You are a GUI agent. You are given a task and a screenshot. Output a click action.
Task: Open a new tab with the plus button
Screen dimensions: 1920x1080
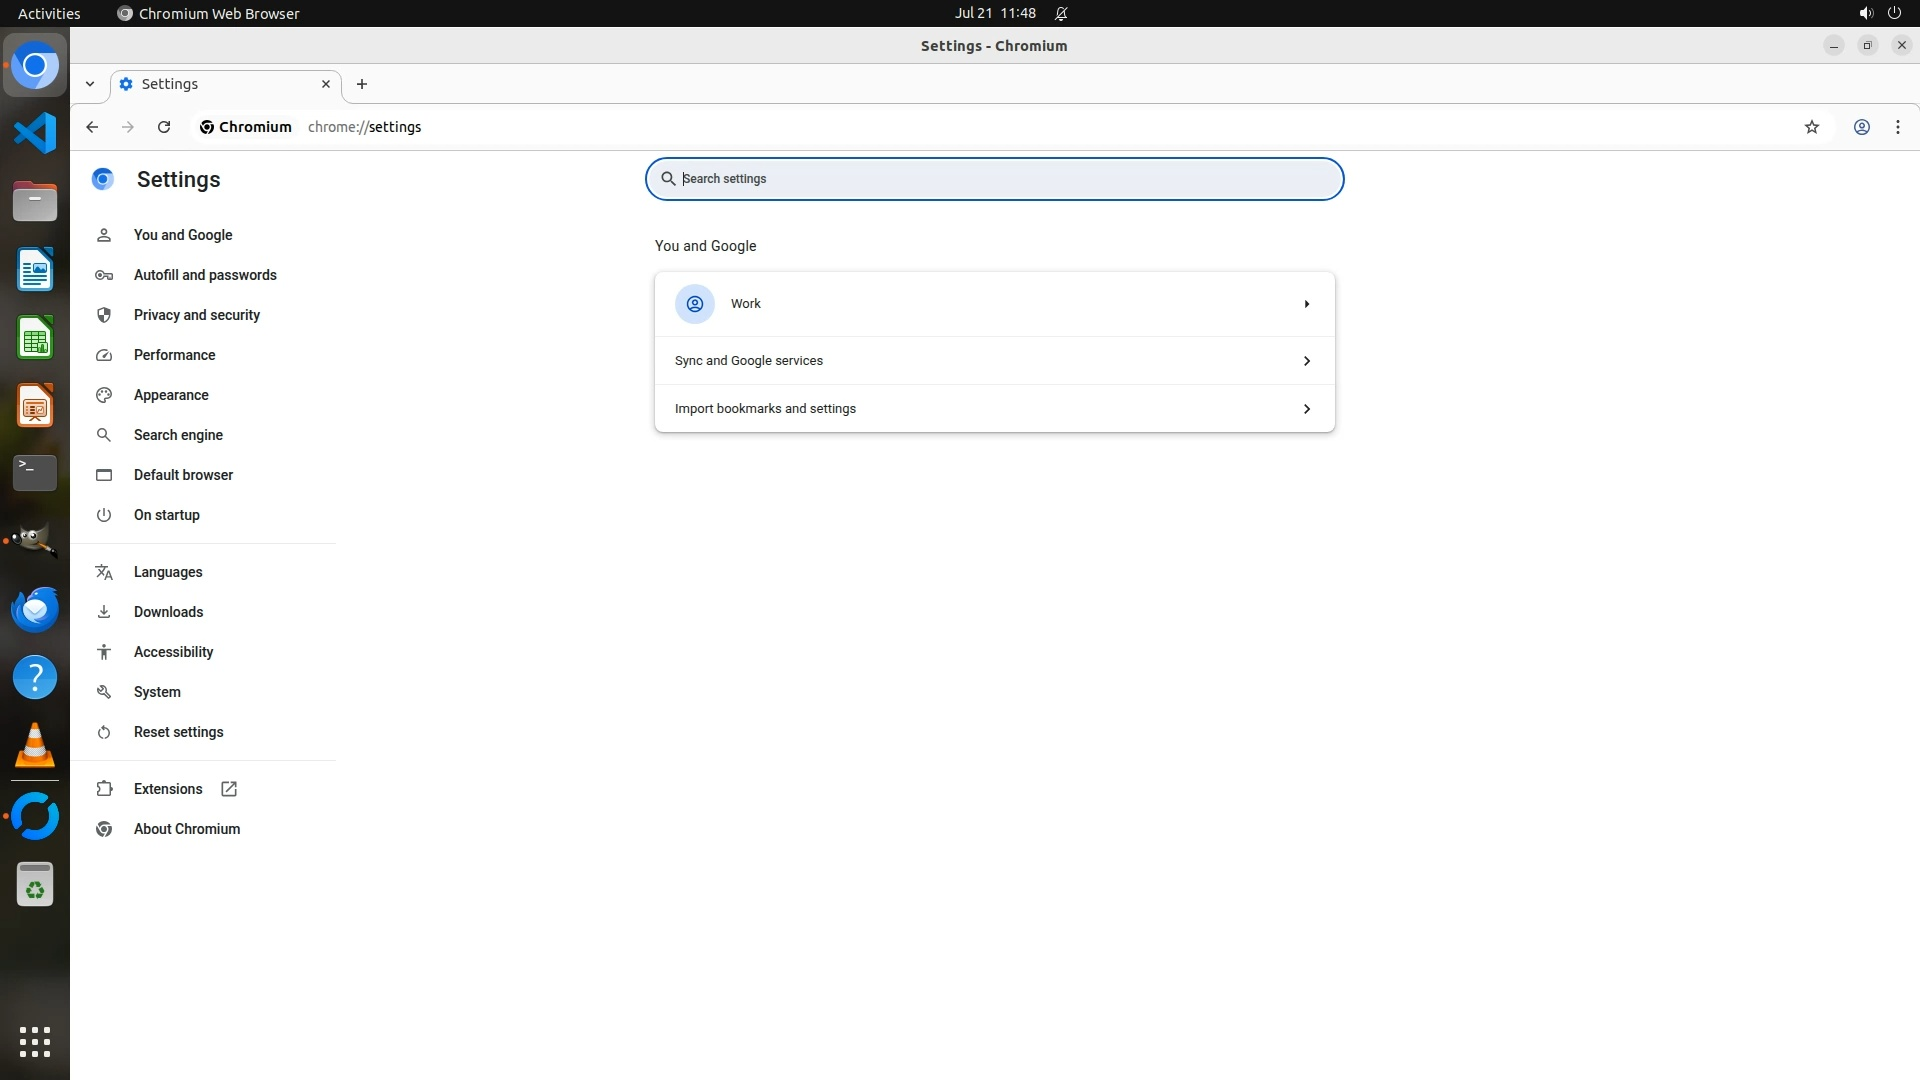362,84
